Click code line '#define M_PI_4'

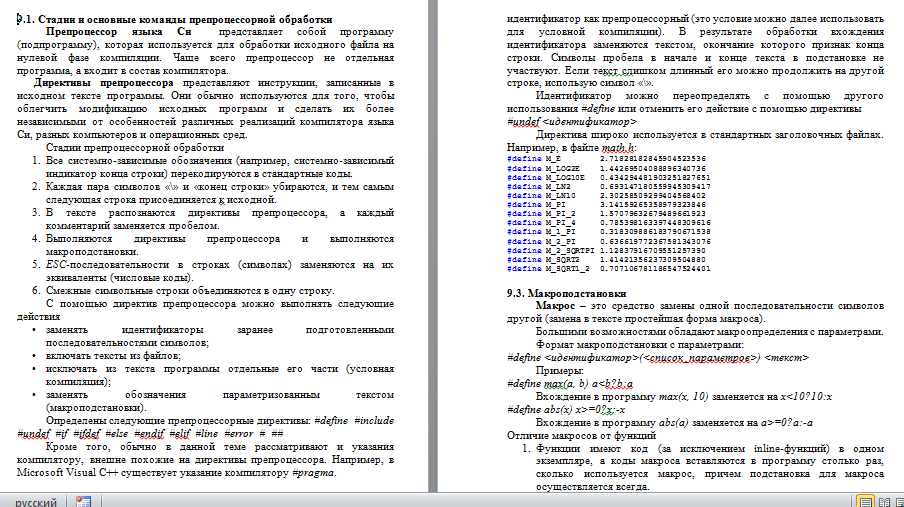point(608,223)
